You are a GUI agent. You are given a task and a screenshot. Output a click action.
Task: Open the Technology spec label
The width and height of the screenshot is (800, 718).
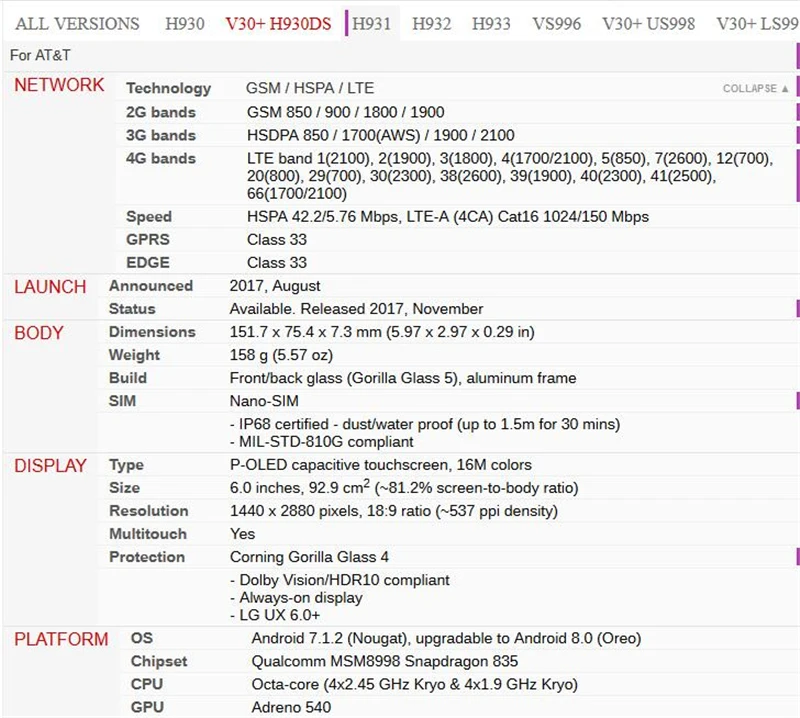[169, 88]
